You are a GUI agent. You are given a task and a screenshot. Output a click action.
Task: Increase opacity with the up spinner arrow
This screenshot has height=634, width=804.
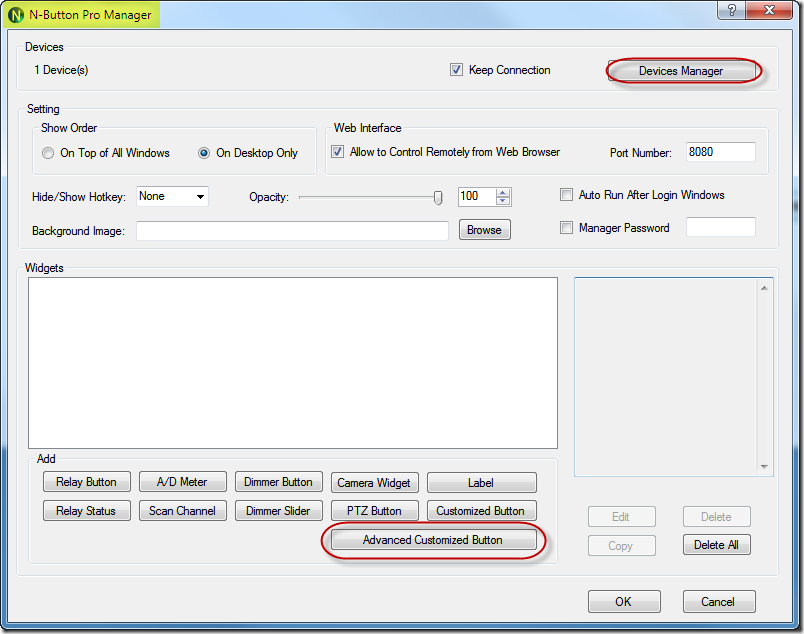[x=503, y=192]
